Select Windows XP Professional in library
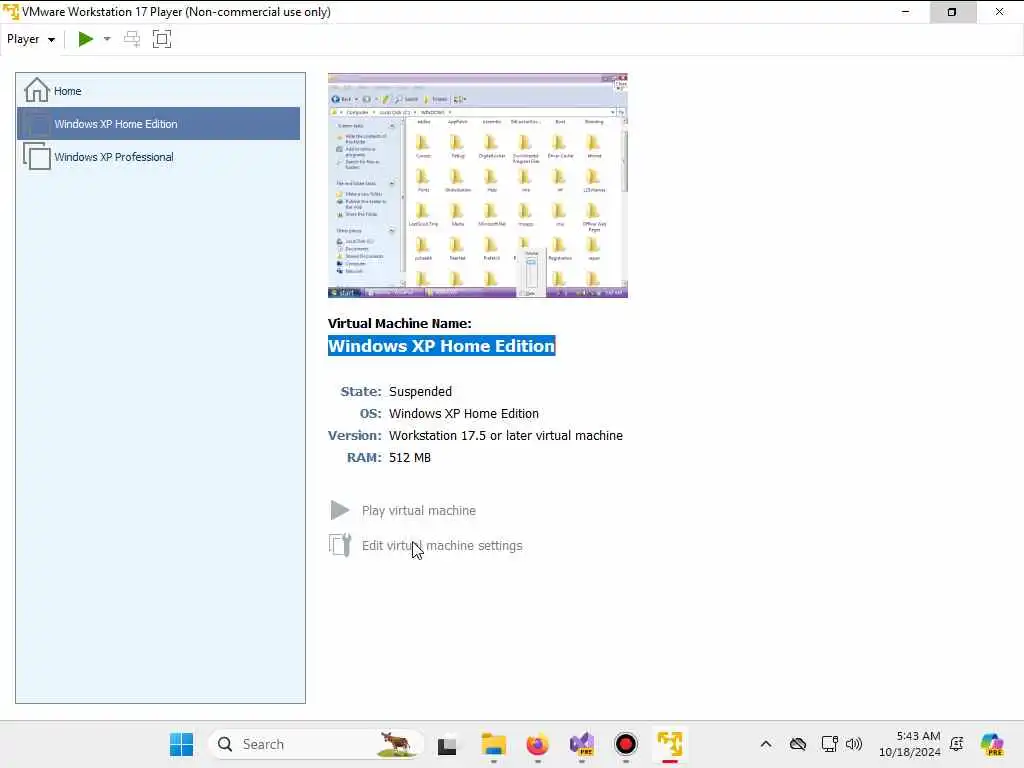Screen dimensions: 1024x768 (x=158, y=157)
